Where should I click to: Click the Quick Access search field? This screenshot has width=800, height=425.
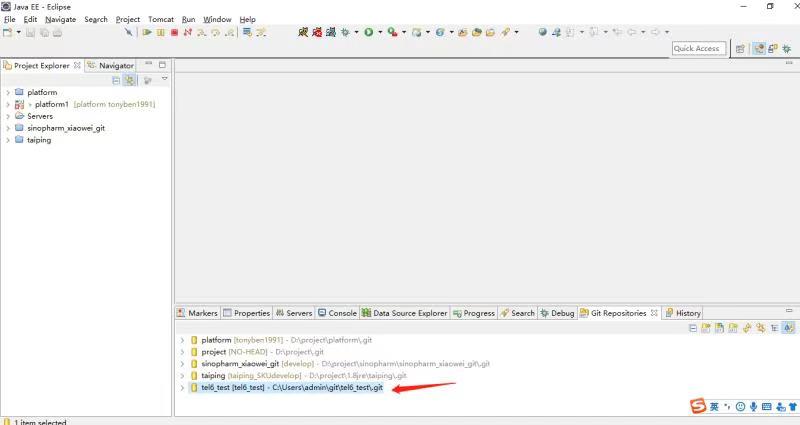pyautogui.click(x=698, y=48)
